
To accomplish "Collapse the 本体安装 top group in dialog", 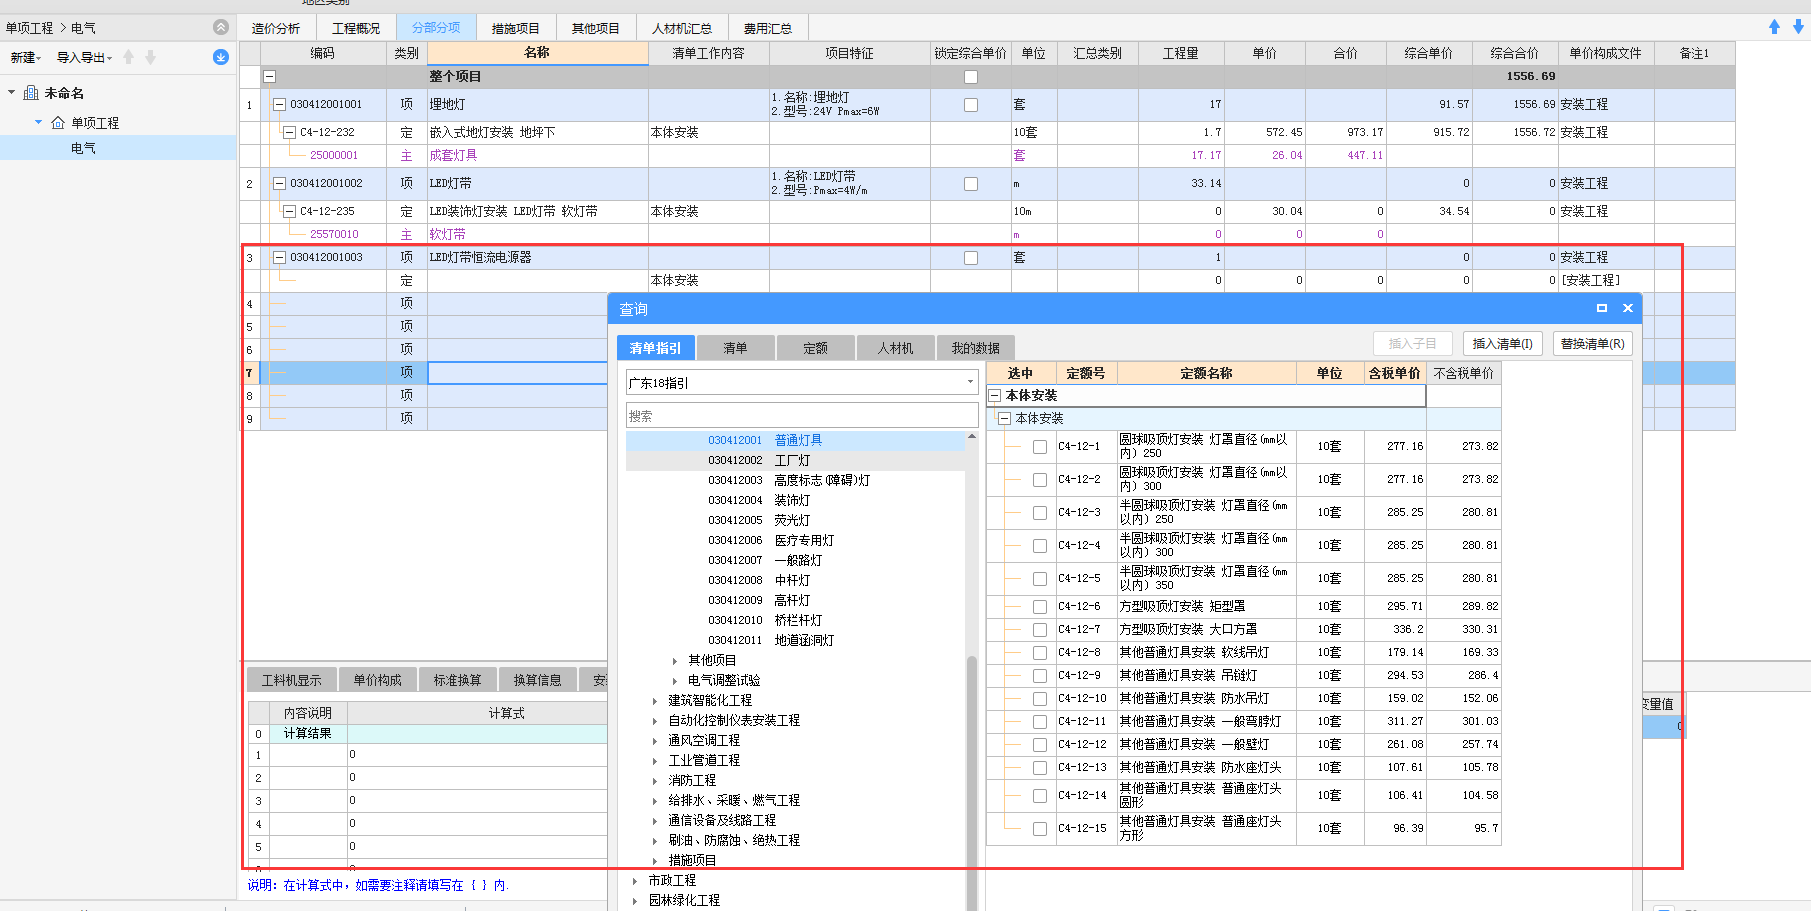I will 995,396.
